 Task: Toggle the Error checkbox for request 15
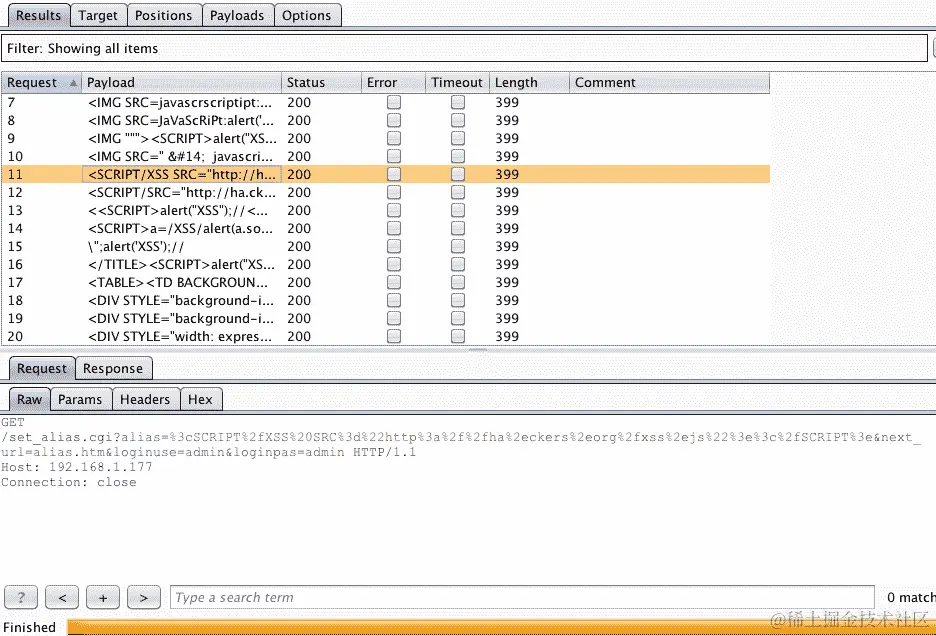[393, 246]
